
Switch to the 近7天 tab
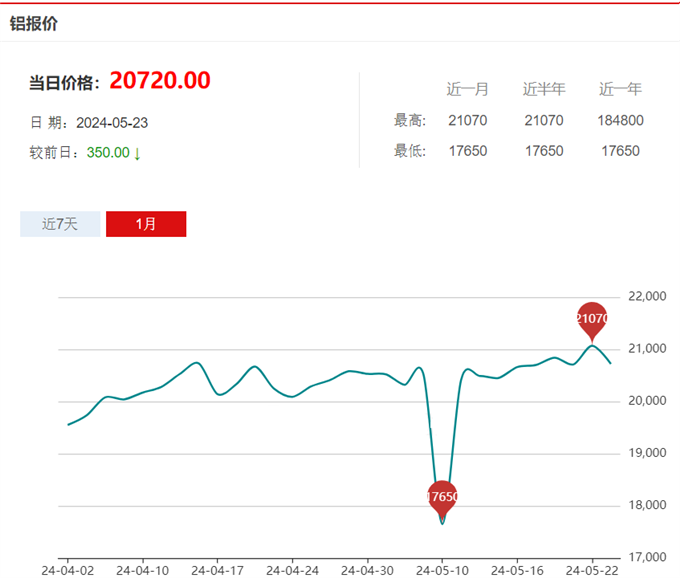pos(60,224)
